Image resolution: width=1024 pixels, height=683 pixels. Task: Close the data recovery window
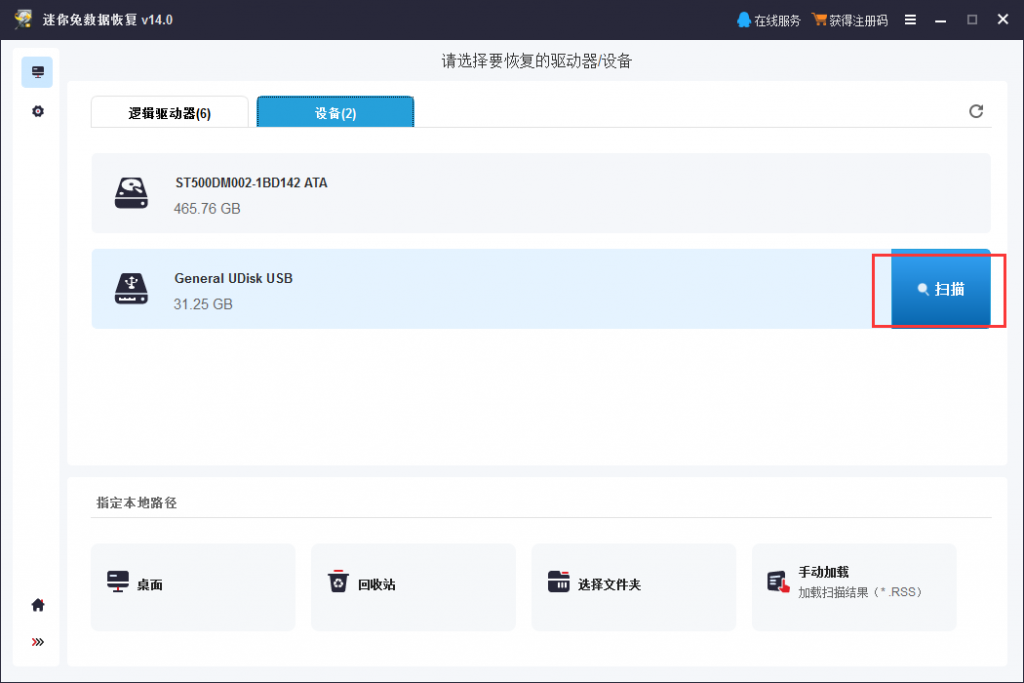pyautogui.click(x=1003, y=20)
